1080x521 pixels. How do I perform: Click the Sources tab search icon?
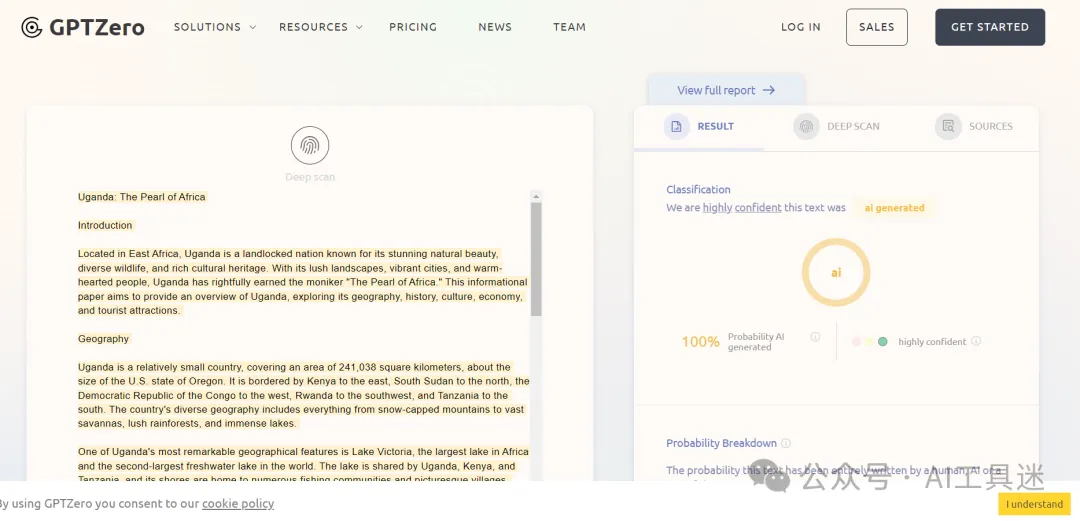pos(947,127)
